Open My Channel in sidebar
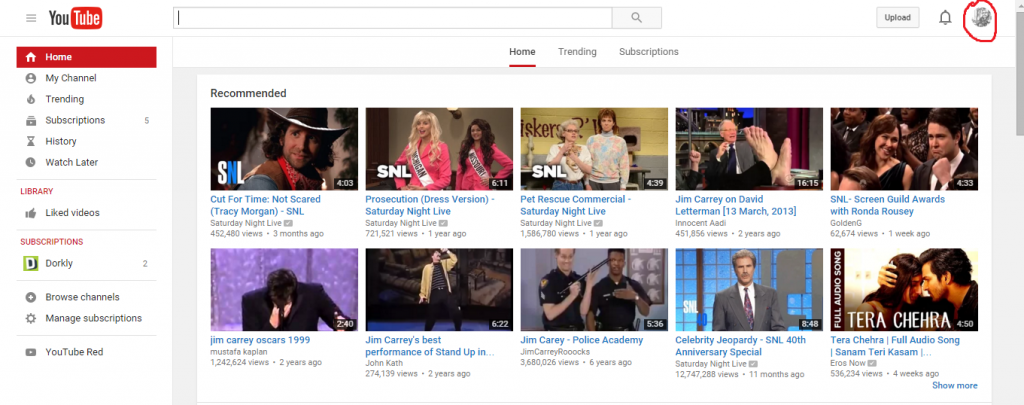Image resolution: width=1024 pixels, height=405 pixels. pos(86,78)
